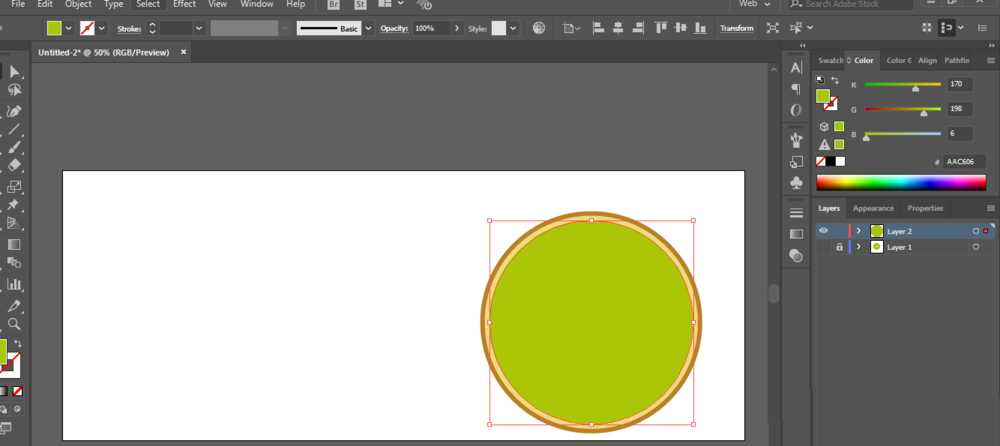
Task: Toggle visibility column for Layer 1
Action: [x=824, y=246]
